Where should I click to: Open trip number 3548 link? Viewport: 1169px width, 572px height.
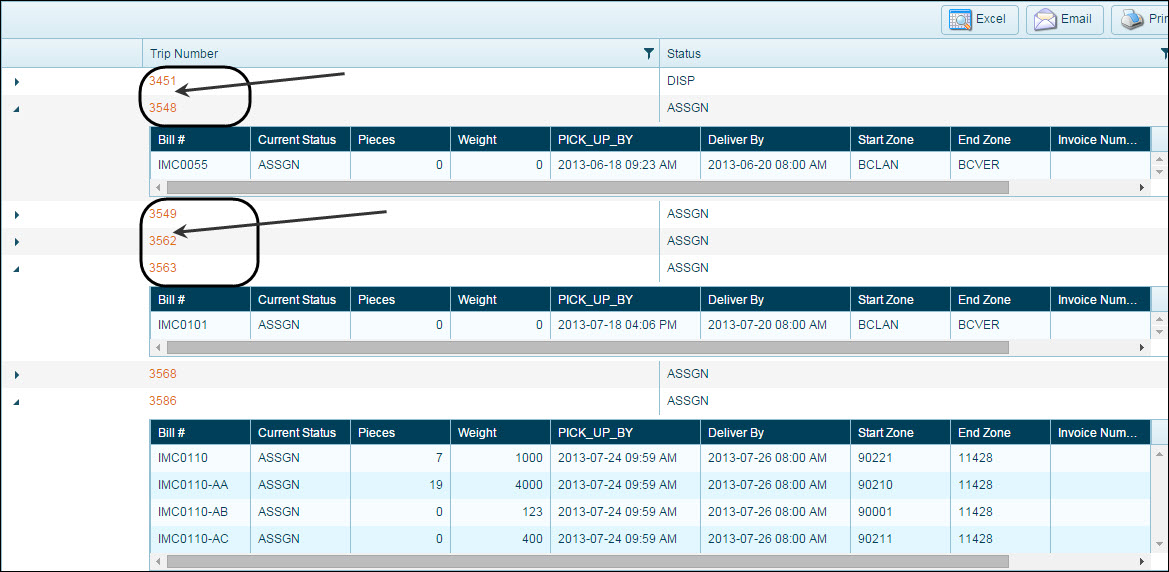(163, 107)
